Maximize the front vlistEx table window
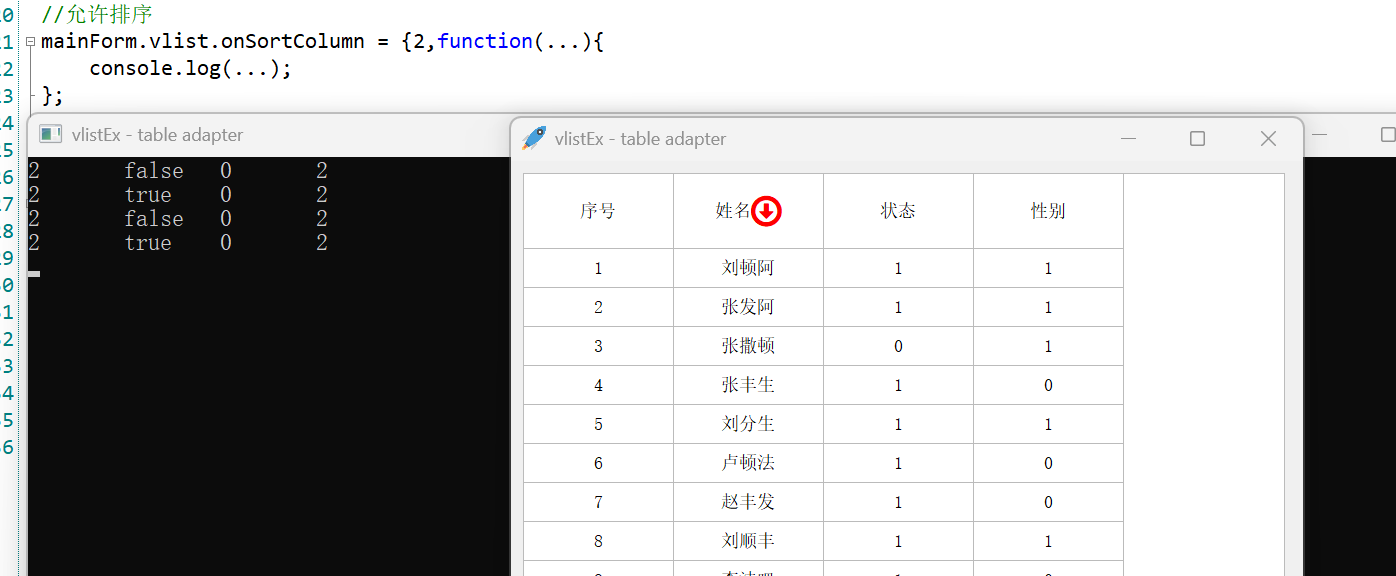 pyautogui.click(x=1197, y=139)
